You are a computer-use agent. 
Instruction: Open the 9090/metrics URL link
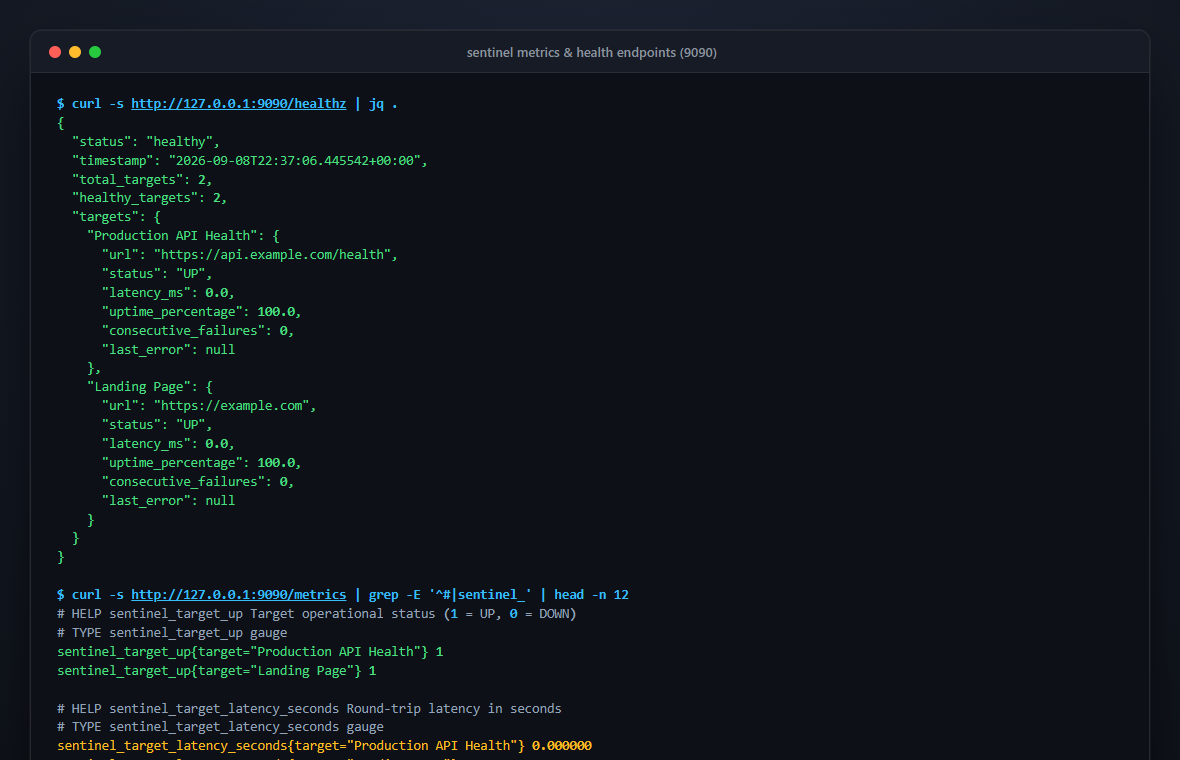[239, 594]
